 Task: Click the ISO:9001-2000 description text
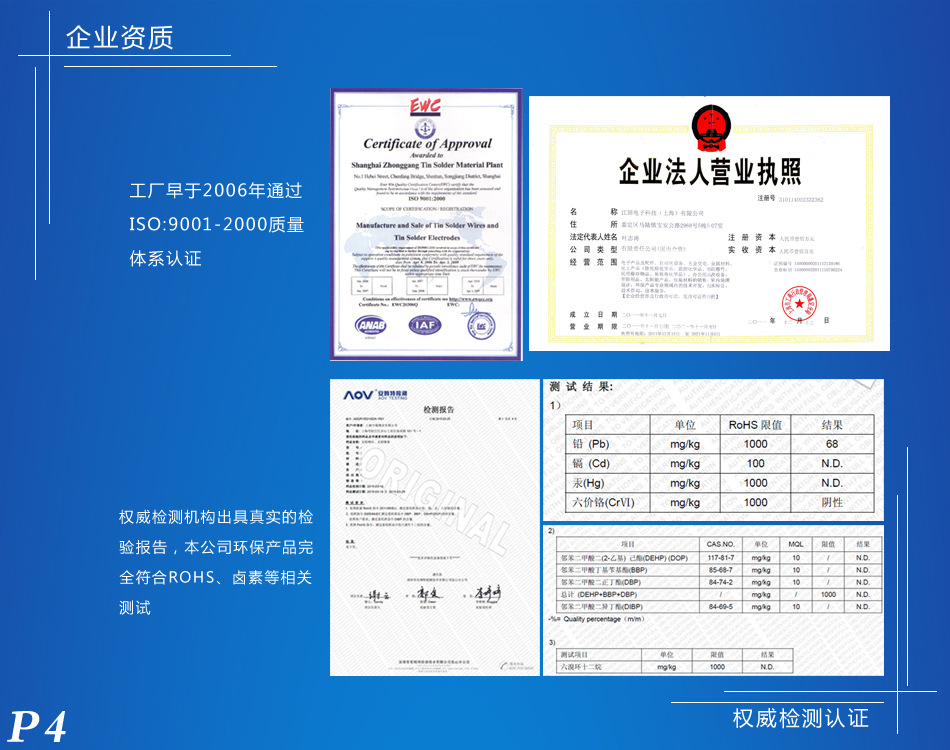coord(216,225)
